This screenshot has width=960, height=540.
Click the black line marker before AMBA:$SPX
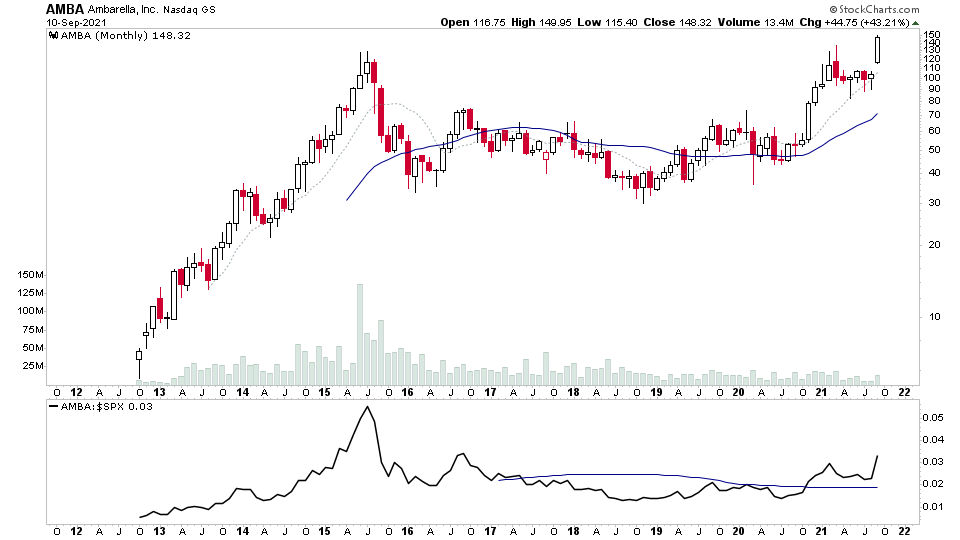(53, 407)
